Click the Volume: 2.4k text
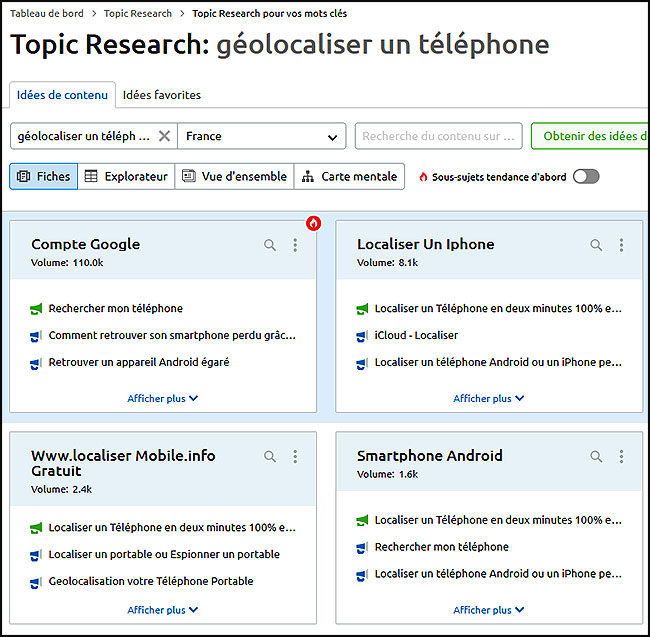 [x=61, y=489]
